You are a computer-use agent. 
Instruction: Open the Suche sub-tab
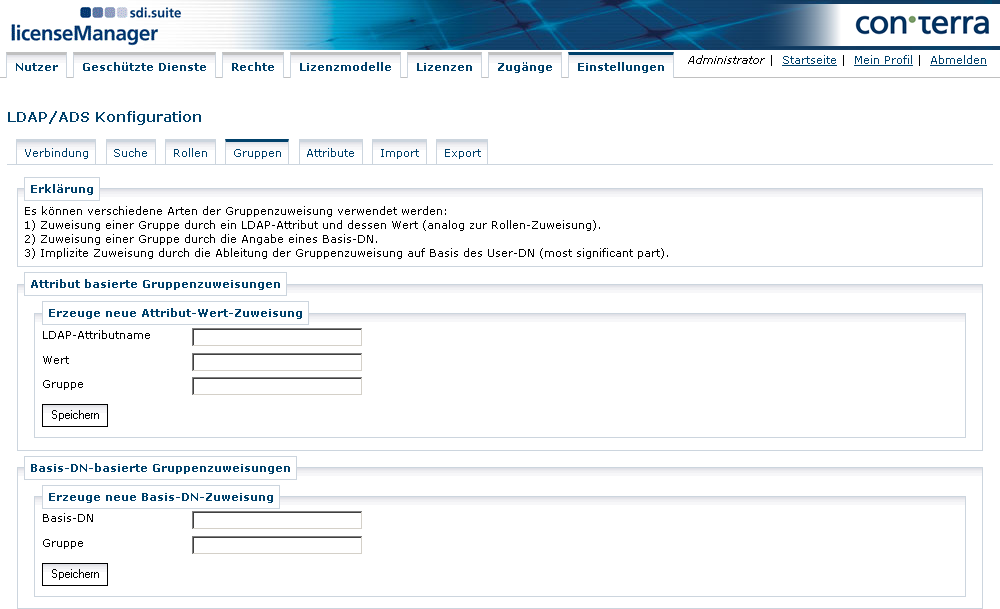point(130,153)
